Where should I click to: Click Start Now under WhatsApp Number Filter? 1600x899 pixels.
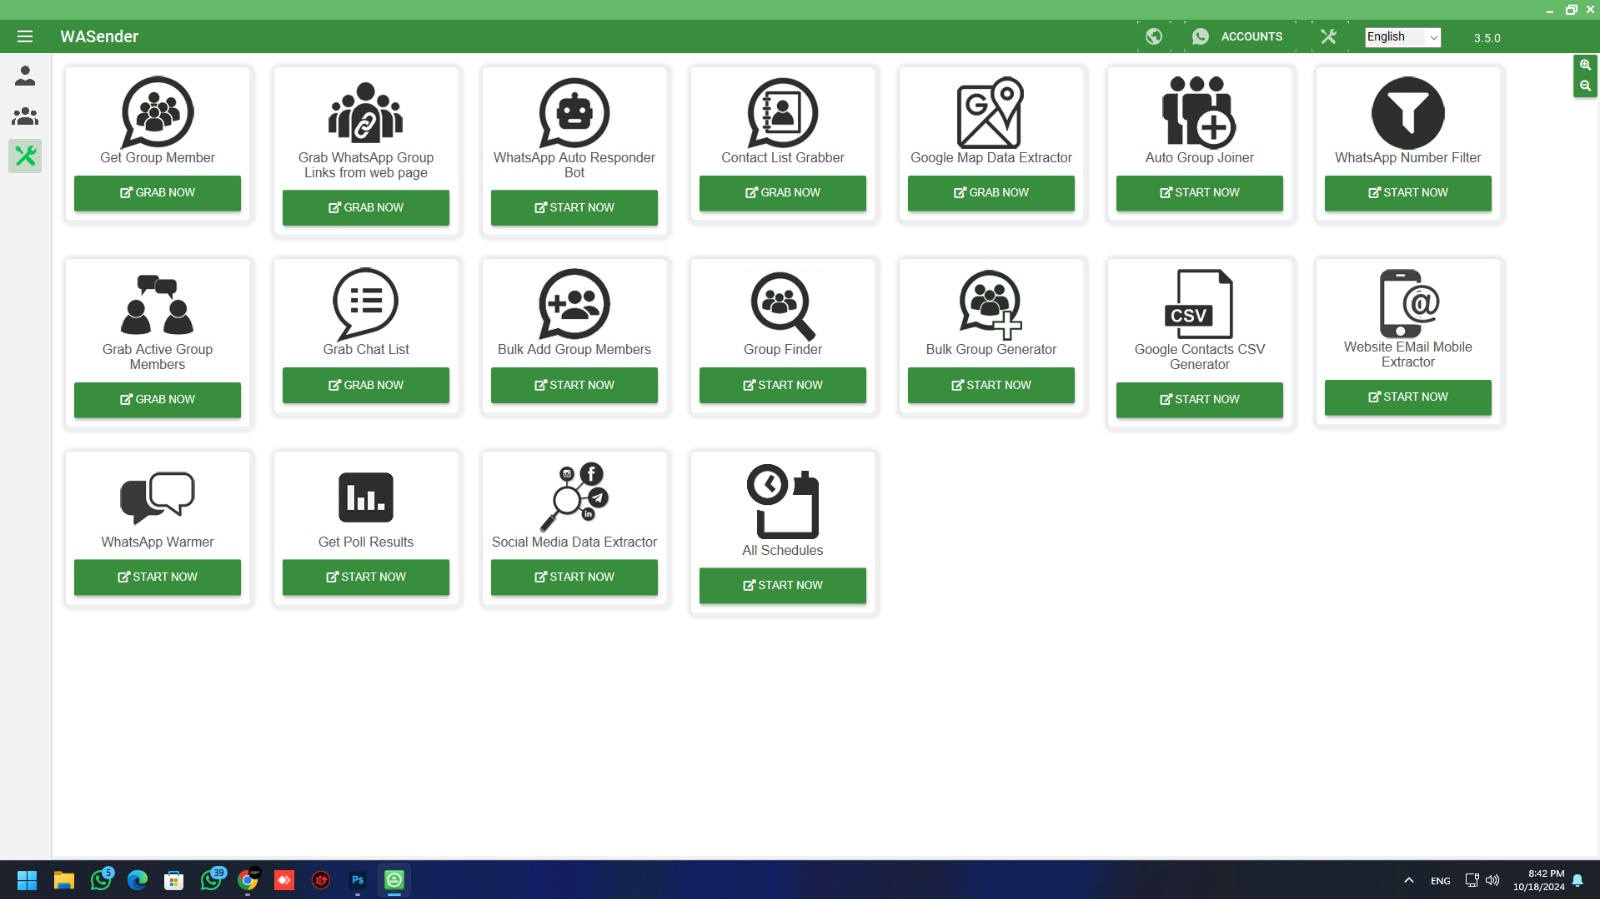(x=1408, y=193)
